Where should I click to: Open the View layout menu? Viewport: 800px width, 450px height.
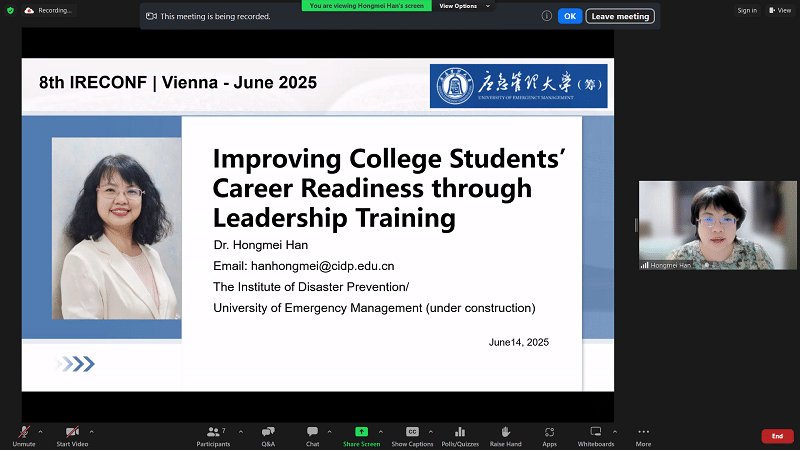coord(779,10)
